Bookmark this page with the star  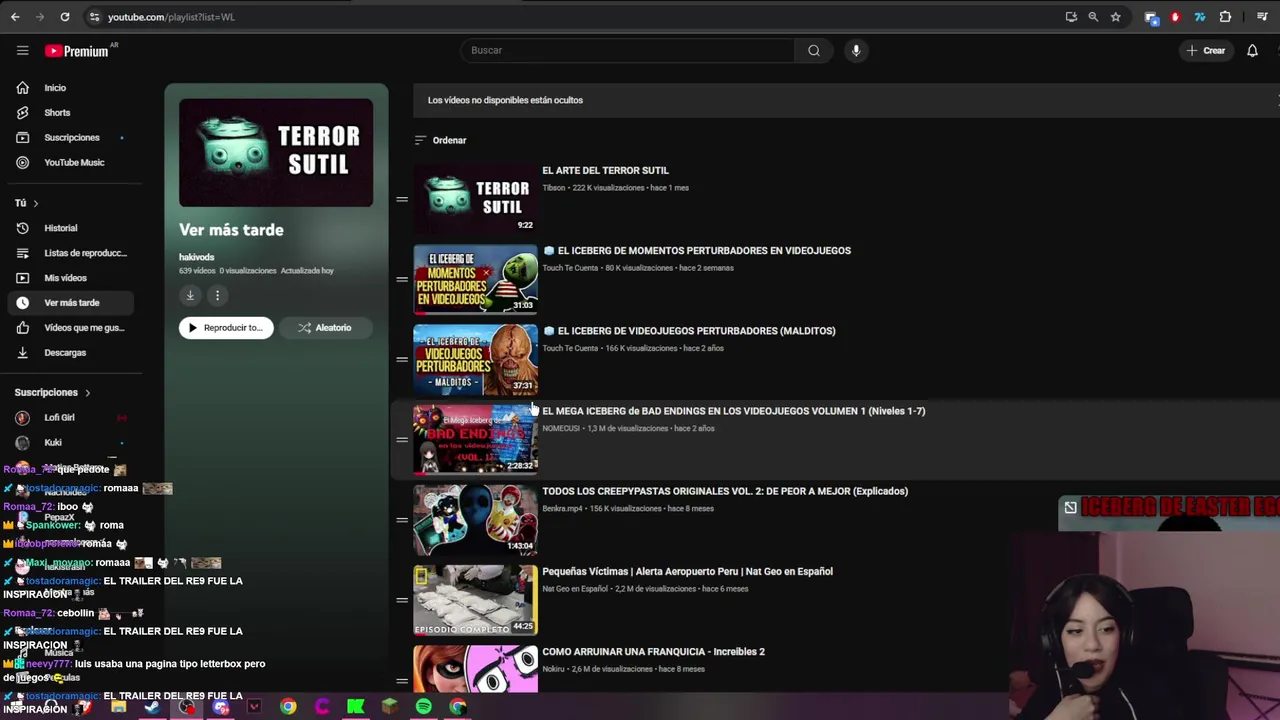click(1115, 17)
